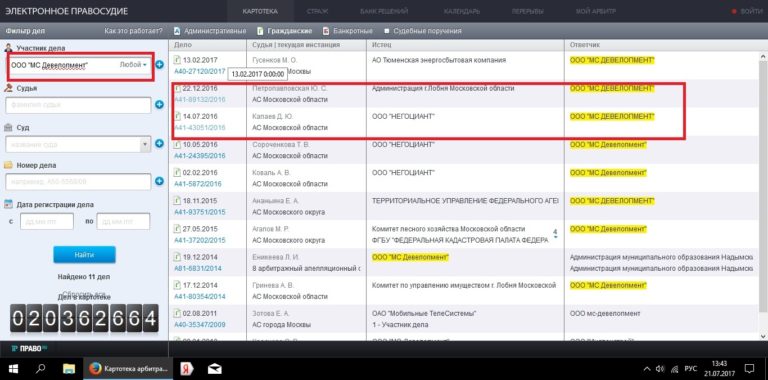Click the document icon beside date 17.12.2014

pyautogui.click(x=177, y=285)
